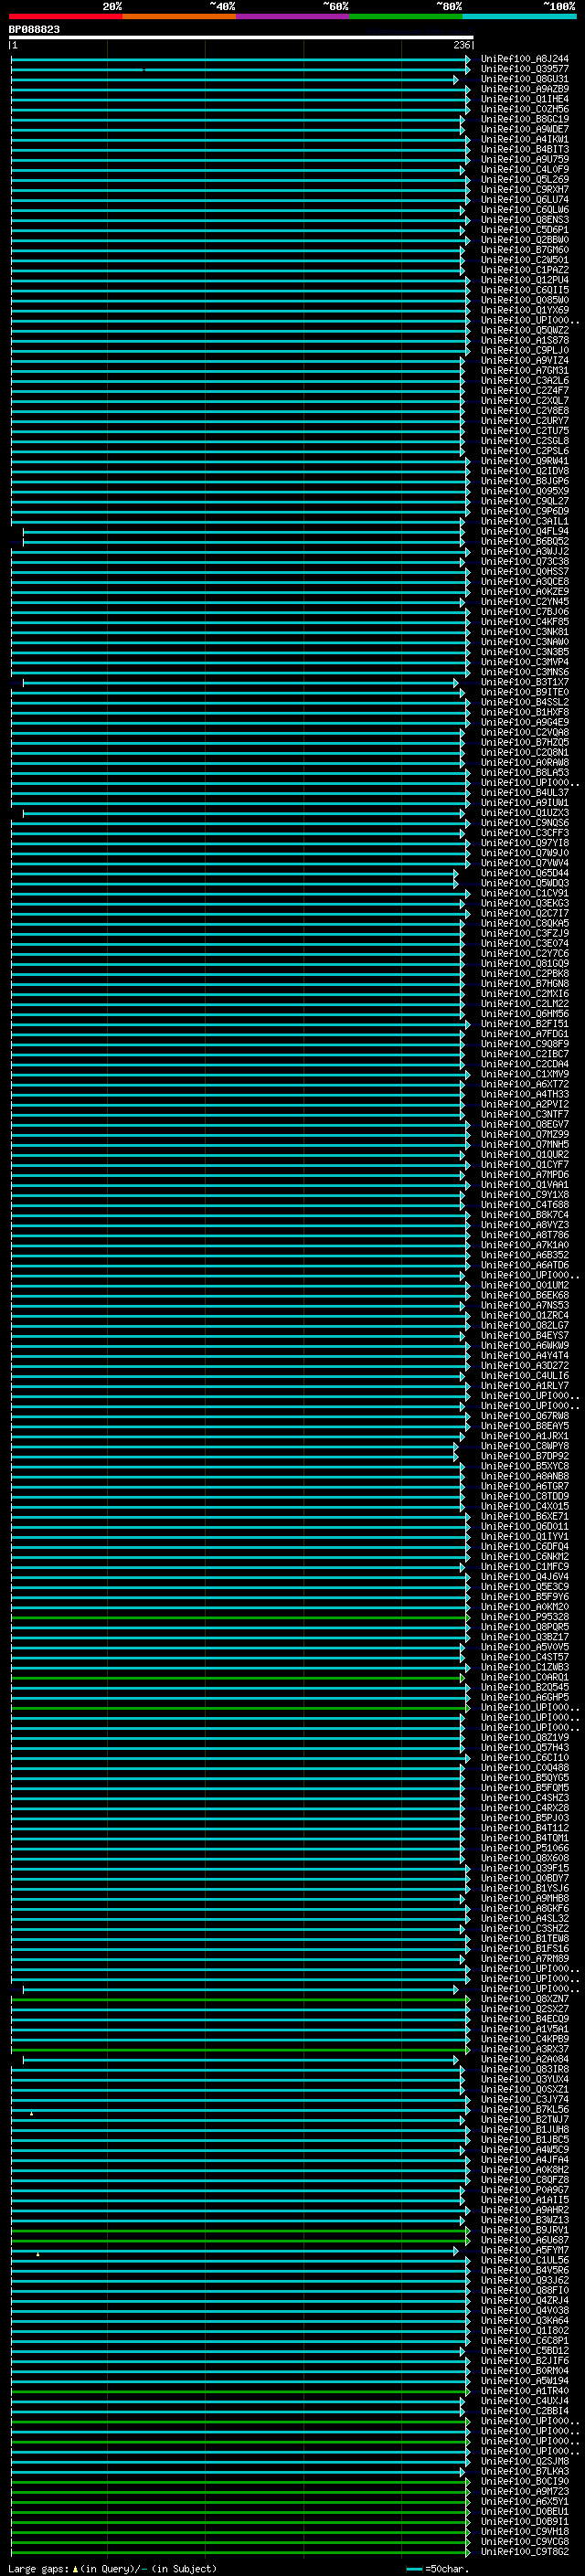Click the white query sequence bar
This screenshot has width=585, height=2576.
click(241, 38)
